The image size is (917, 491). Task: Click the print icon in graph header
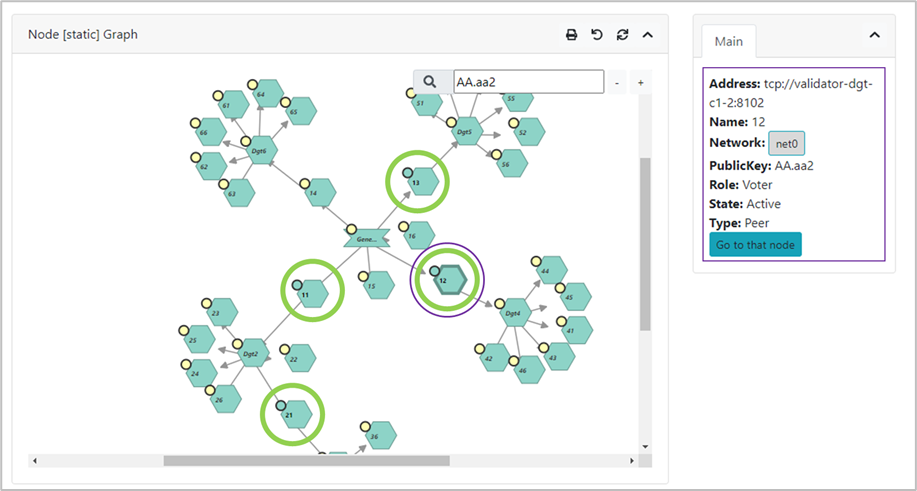[x=571, y=35]
